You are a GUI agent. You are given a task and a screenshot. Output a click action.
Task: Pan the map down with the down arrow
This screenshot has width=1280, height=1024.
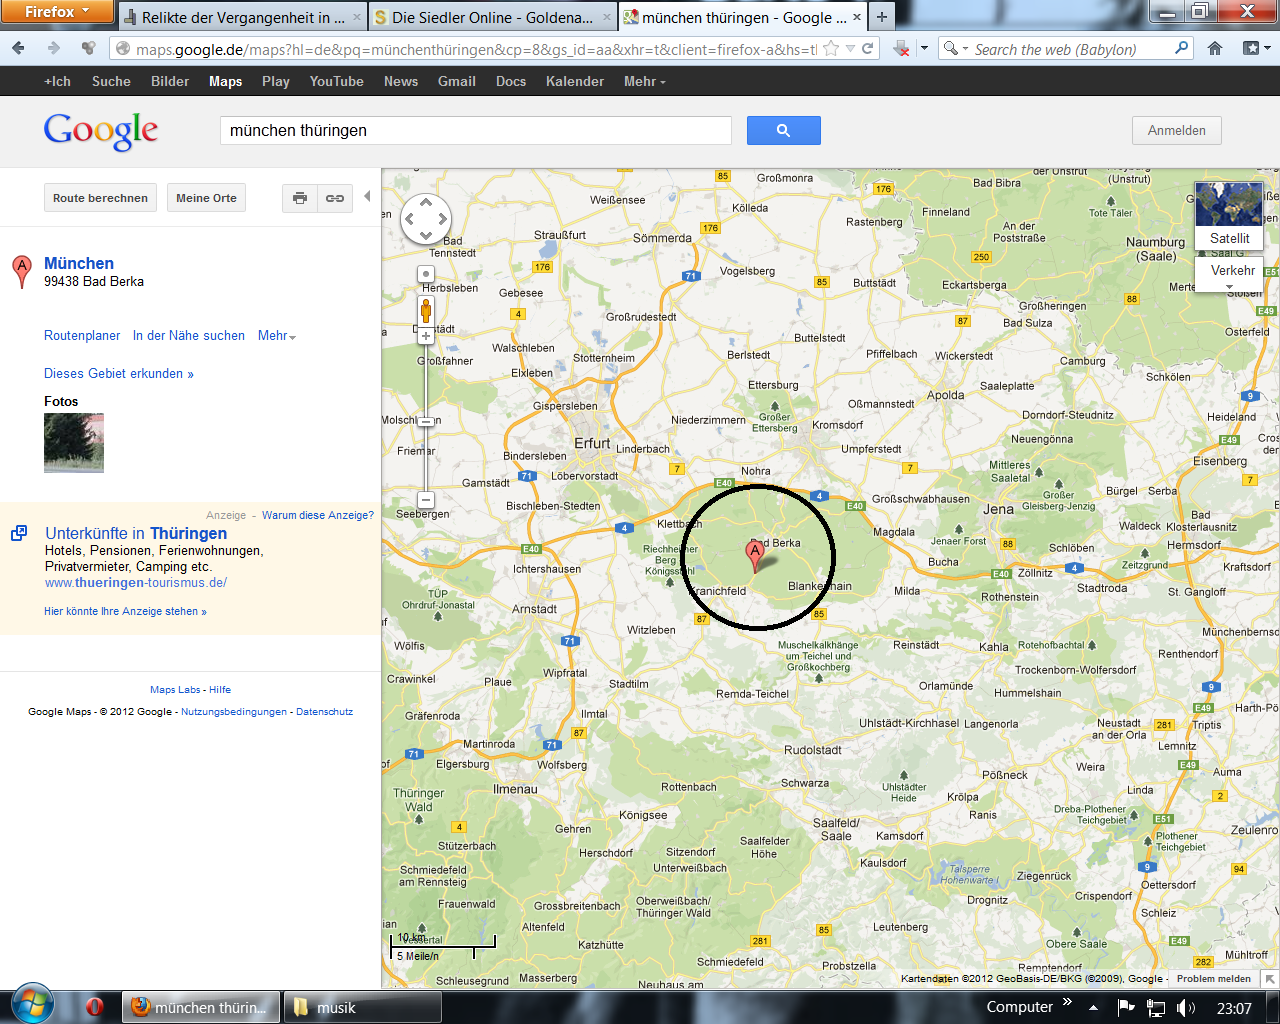(426, 236)
